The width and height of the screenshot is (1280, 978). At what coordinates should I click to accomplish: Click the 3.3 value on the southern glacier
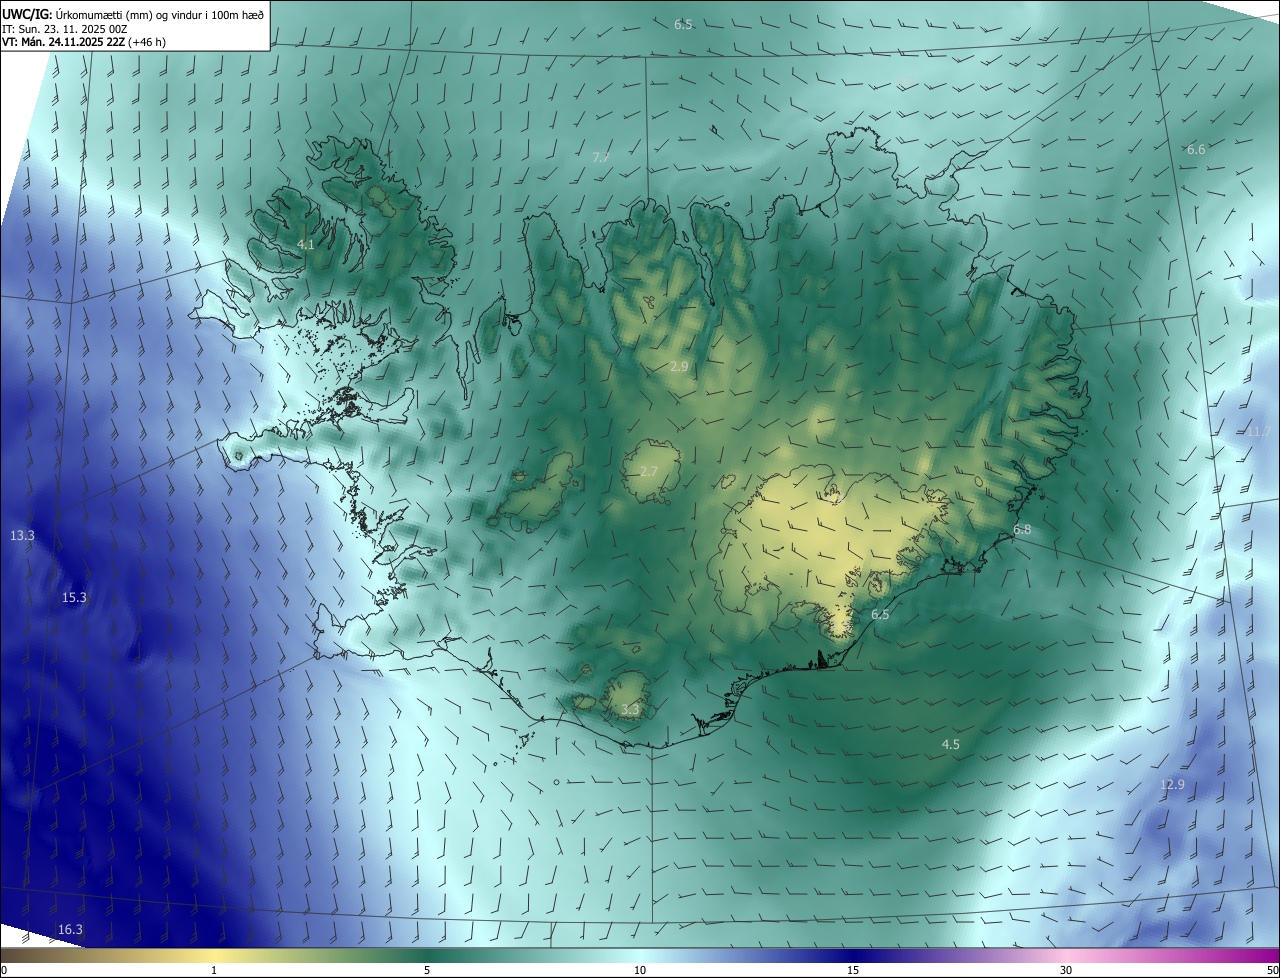point(630,710)
